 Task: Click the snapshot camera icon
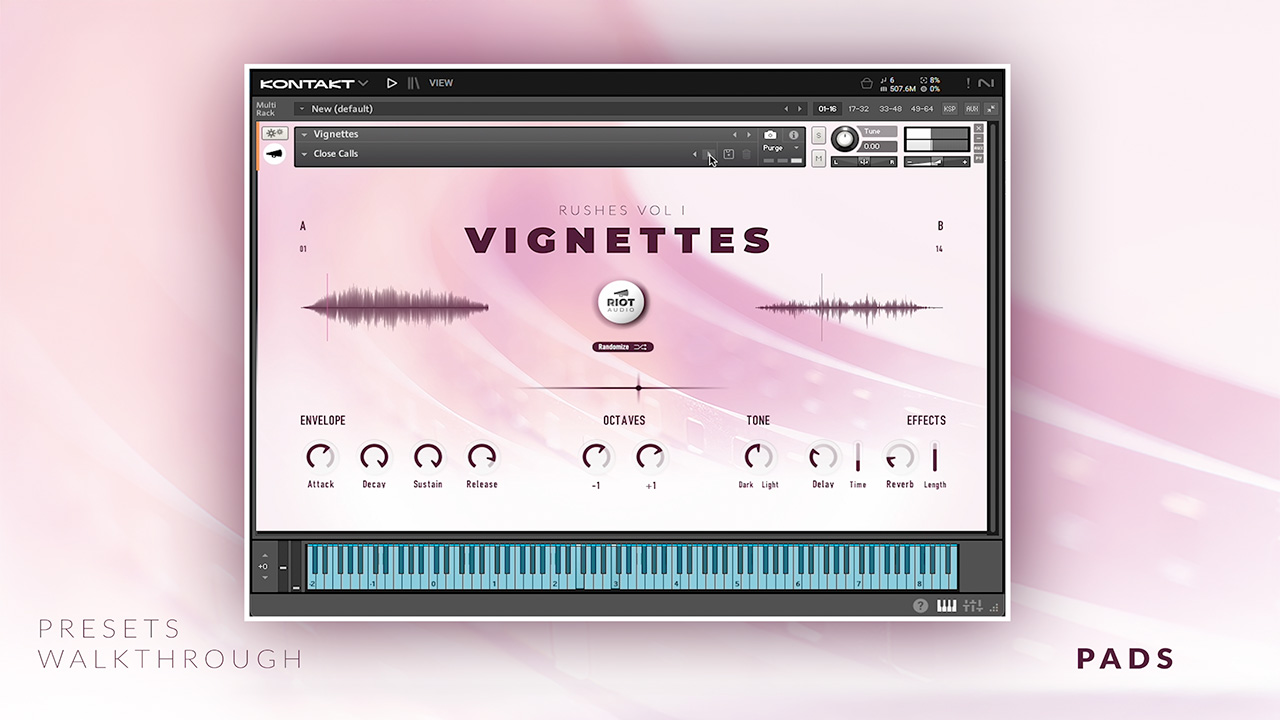click(x=770, y=134)
